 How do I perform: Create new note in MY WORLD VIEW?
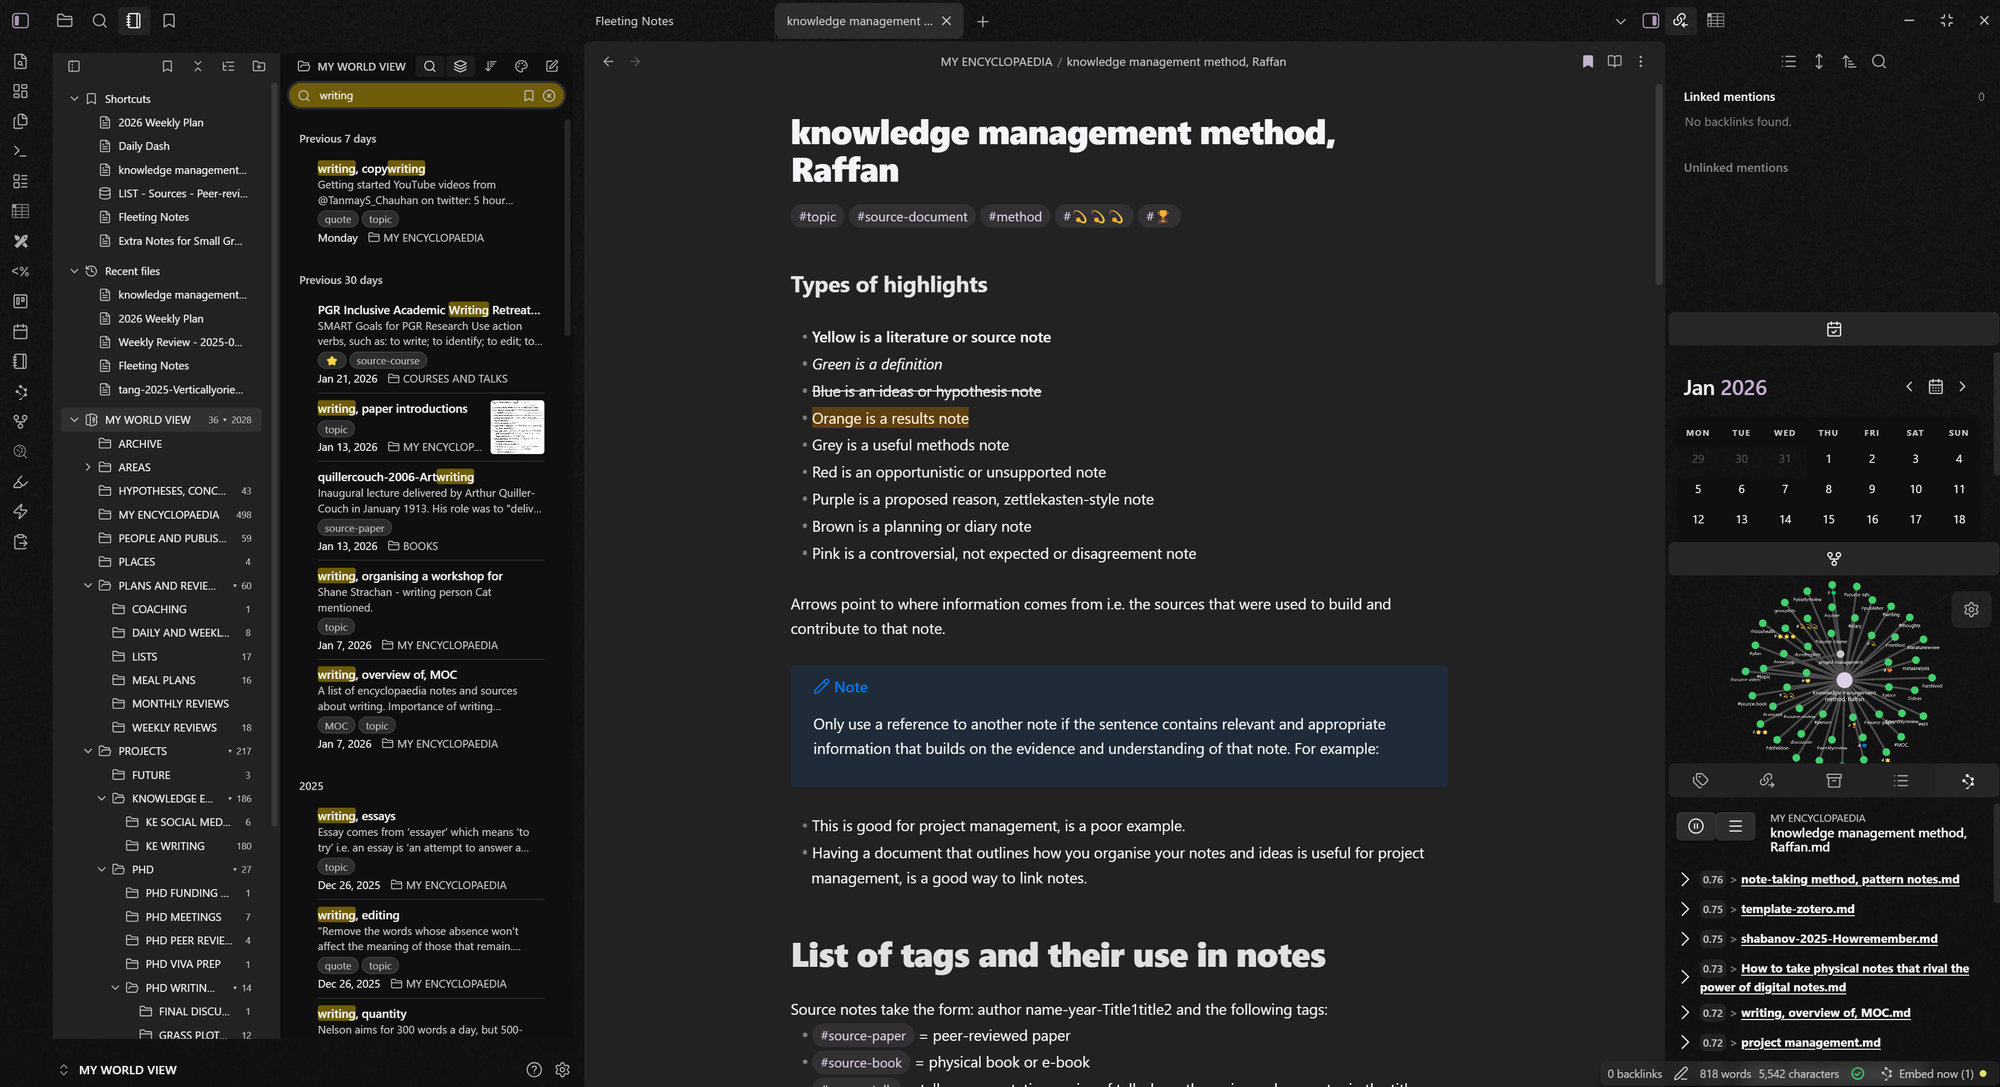[x=552, y=66]
